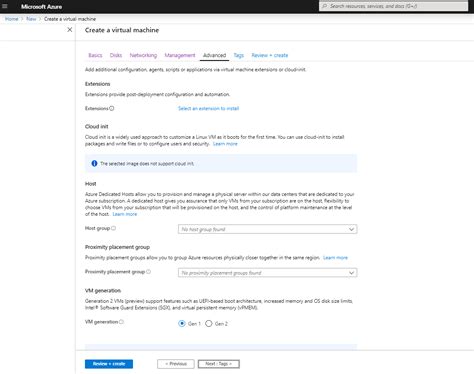
Task: Expand the Host group dropdown
Action: [x=267, y=229]
